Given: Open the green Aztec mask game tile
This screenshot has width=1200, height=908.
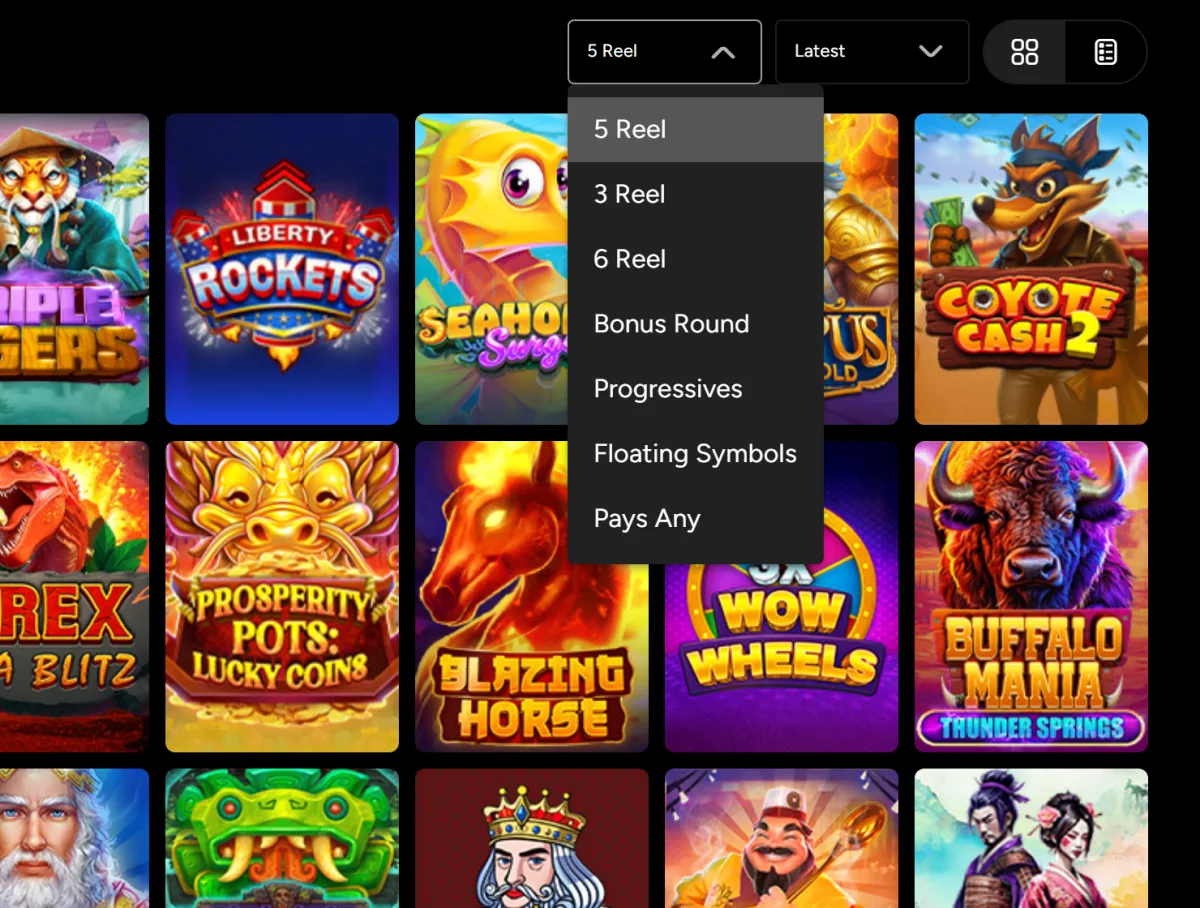Looking at the screenshot, I should point(282,838).
